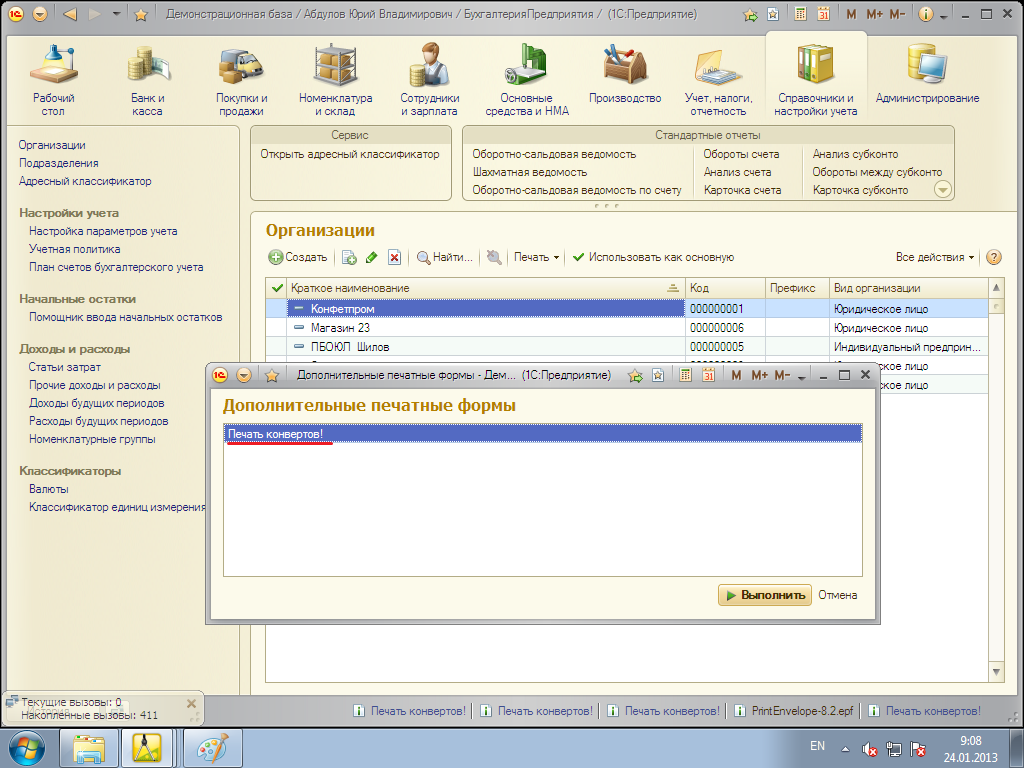Expand the Стандартные отчеты panel arrow
Image resolution: width=1024 pixels, height=768 pixels.
point(942,189)
